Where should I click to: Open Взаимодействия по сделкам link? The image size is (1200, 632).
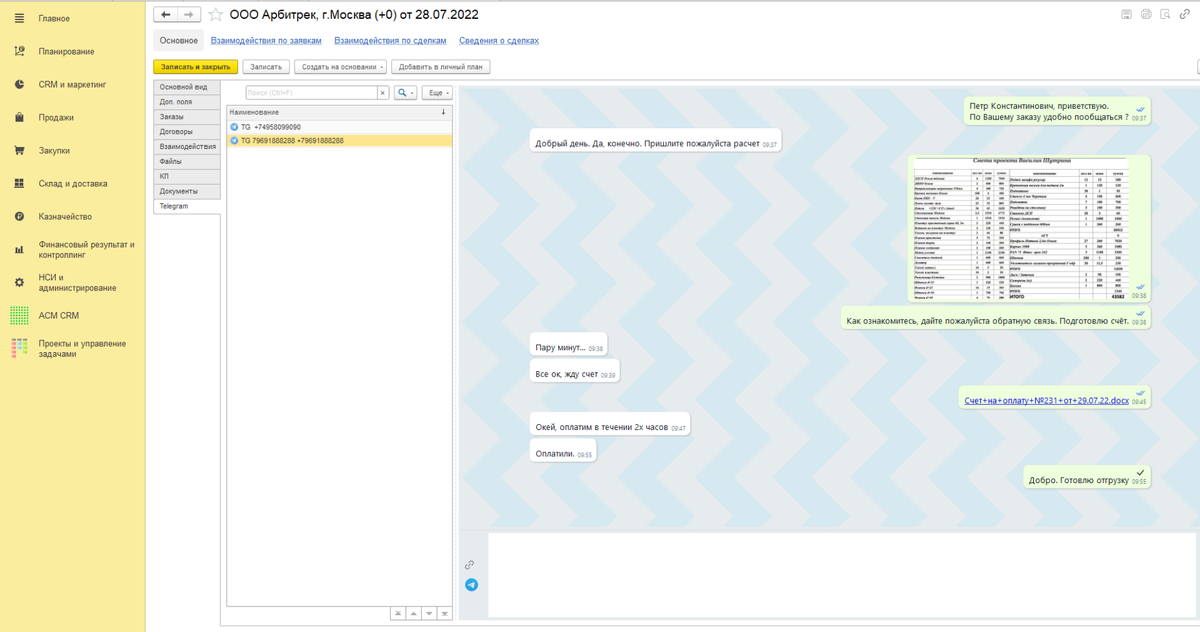pos(390,41)
